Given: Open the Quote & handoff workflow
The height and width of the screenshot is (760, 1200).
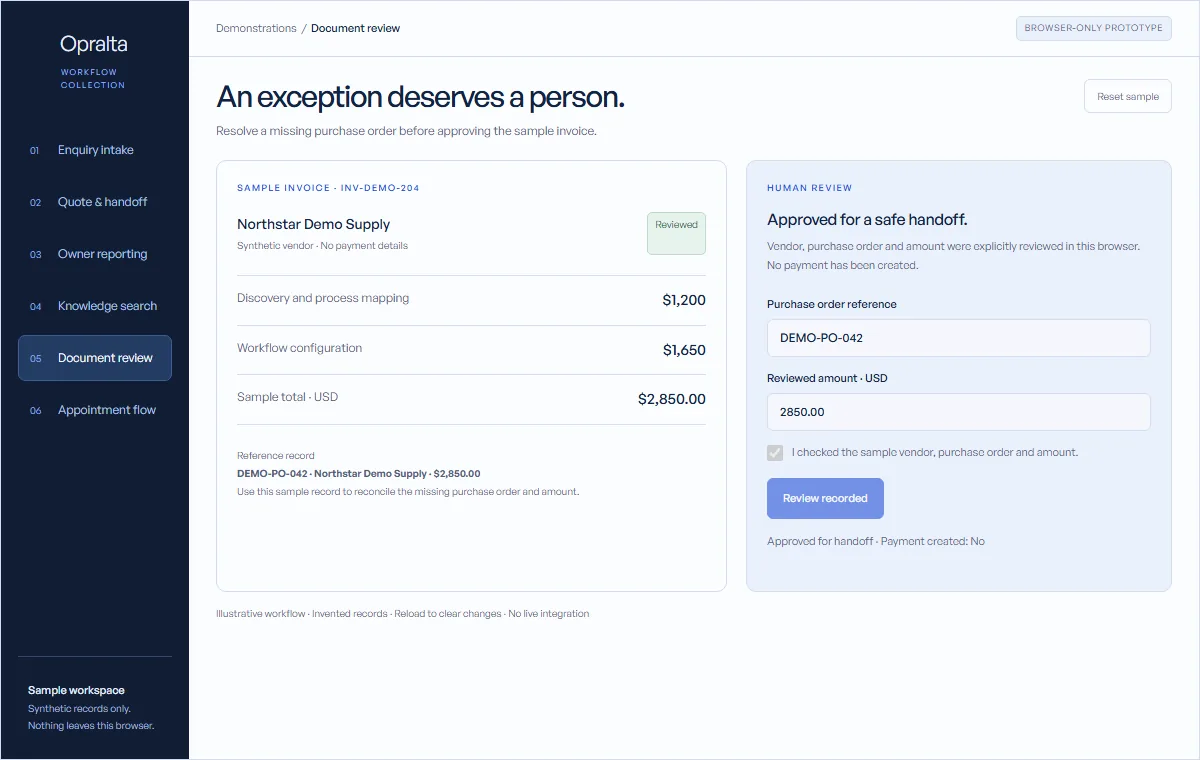Looking at the screenshot, I should coord(95,202).
